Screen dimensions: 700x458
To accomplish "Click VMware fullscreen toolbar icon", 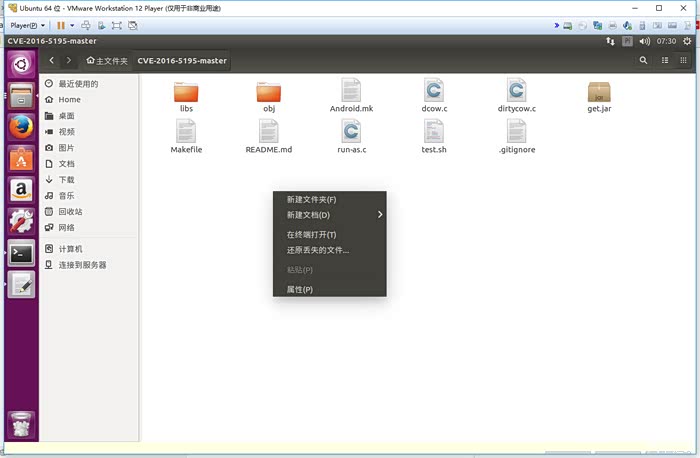I will (x=117, y=25).
